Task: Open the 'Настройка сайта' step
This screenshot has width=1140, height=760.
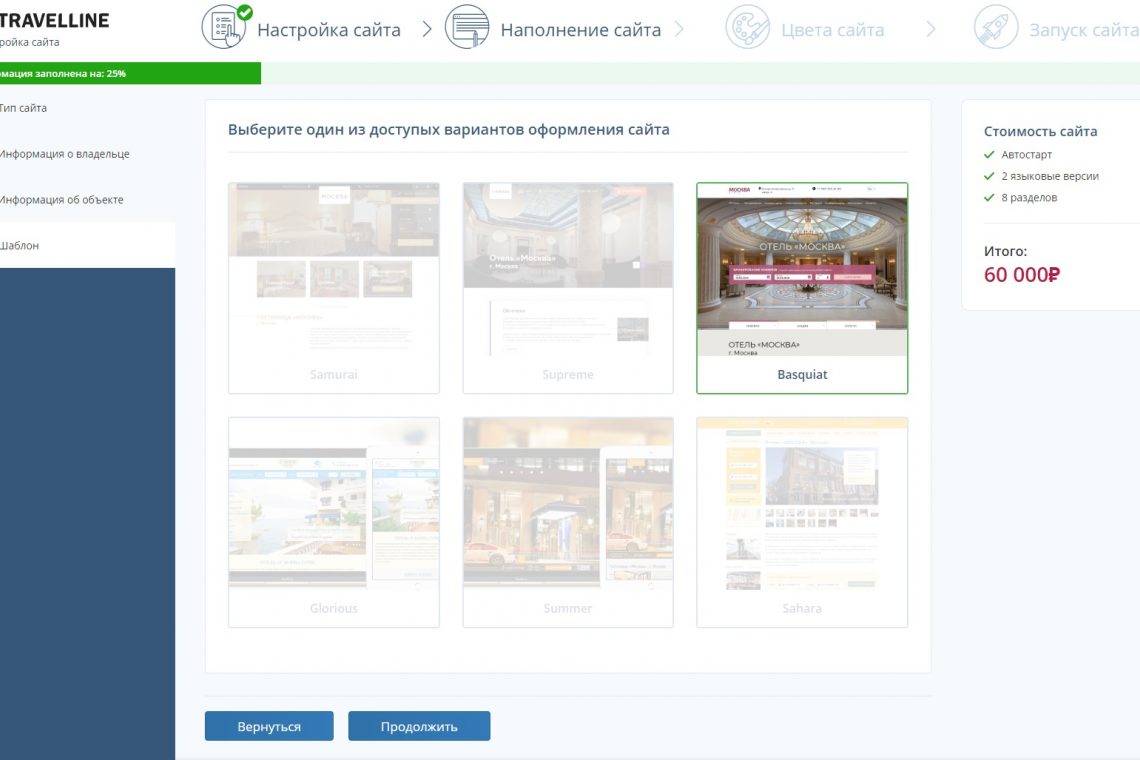Action: click(x=329, y=30)
